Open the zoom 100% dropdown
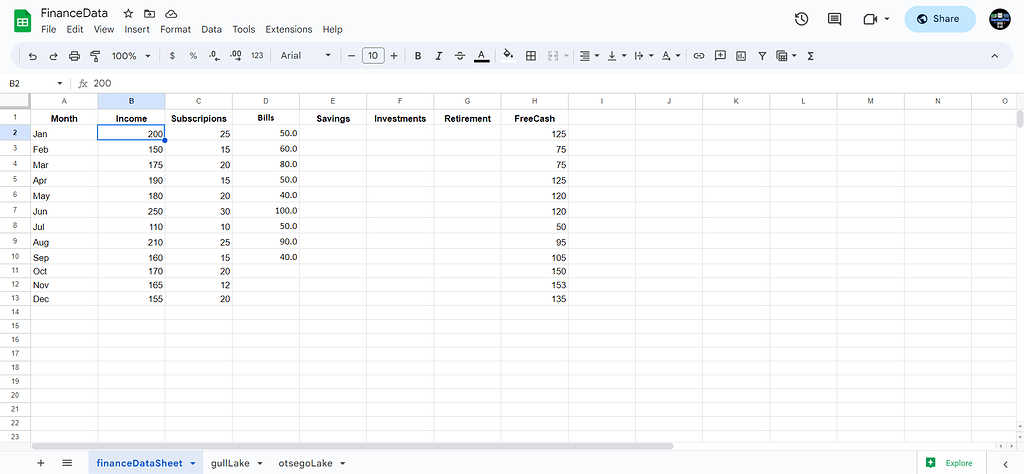 130,56
